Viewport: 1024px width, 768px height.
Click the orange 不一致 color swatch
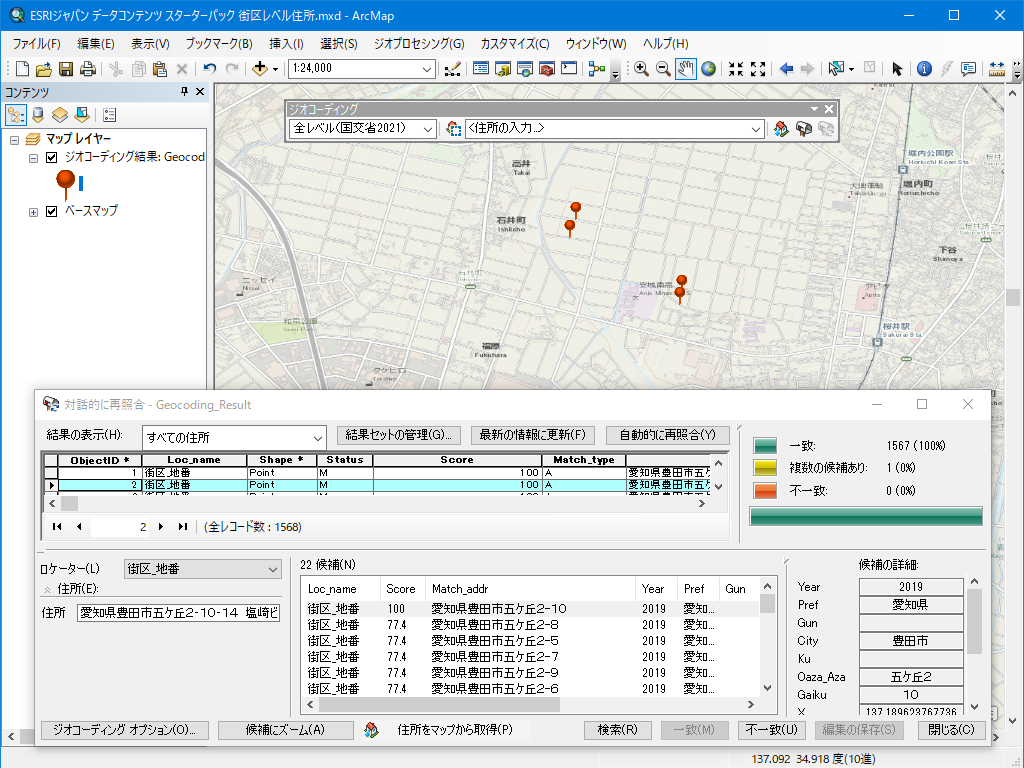click(x=765, y=490)
